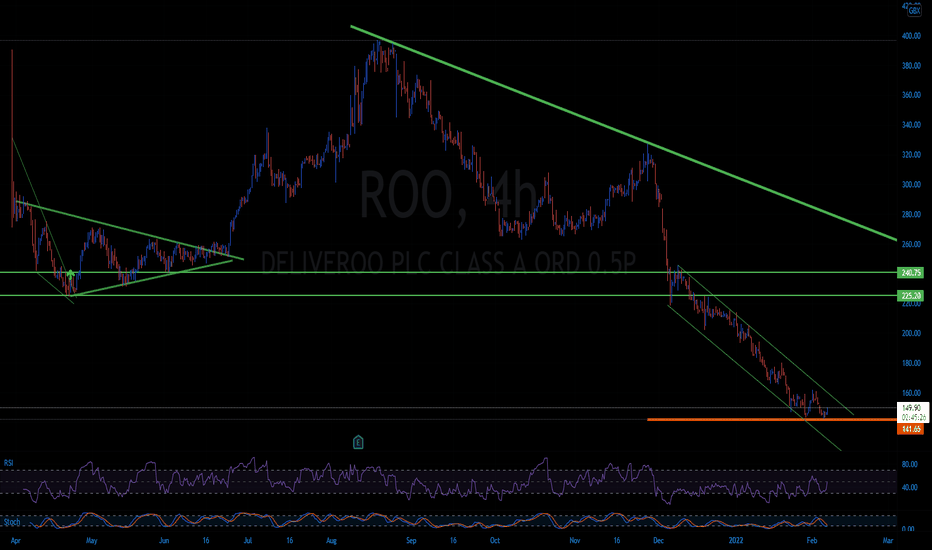
Task: Click the Aug label on time axis
Action: click(x=332, y=540)
